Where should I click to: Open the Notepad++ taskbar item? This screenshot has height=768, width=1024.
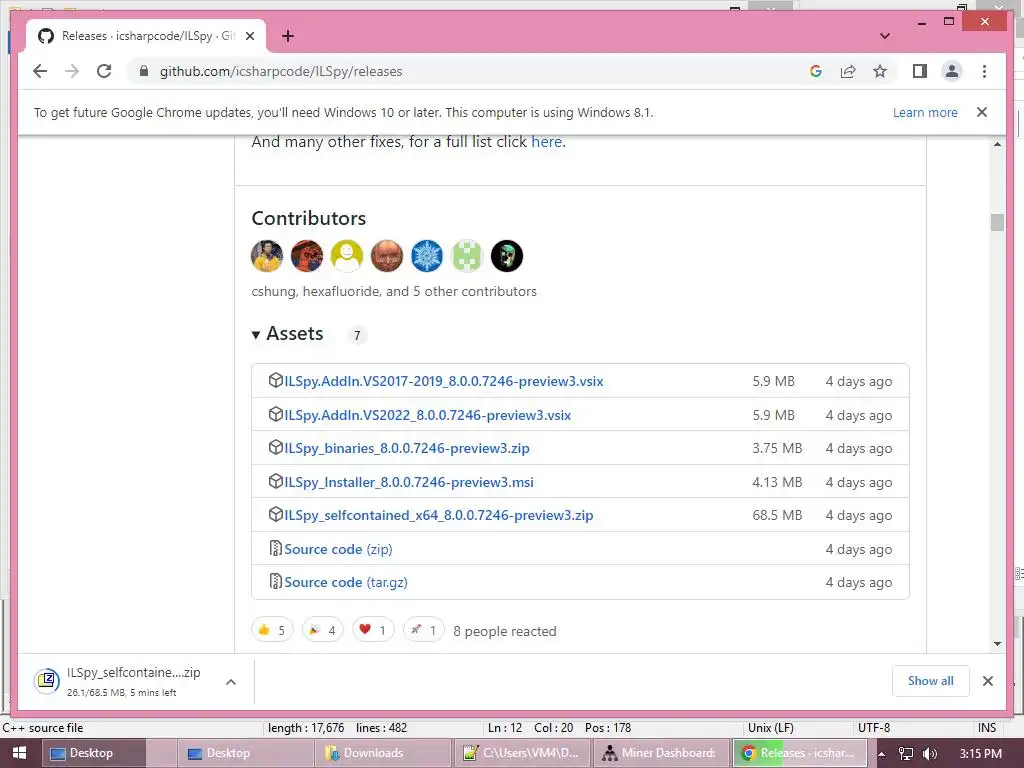click(522, 753)
